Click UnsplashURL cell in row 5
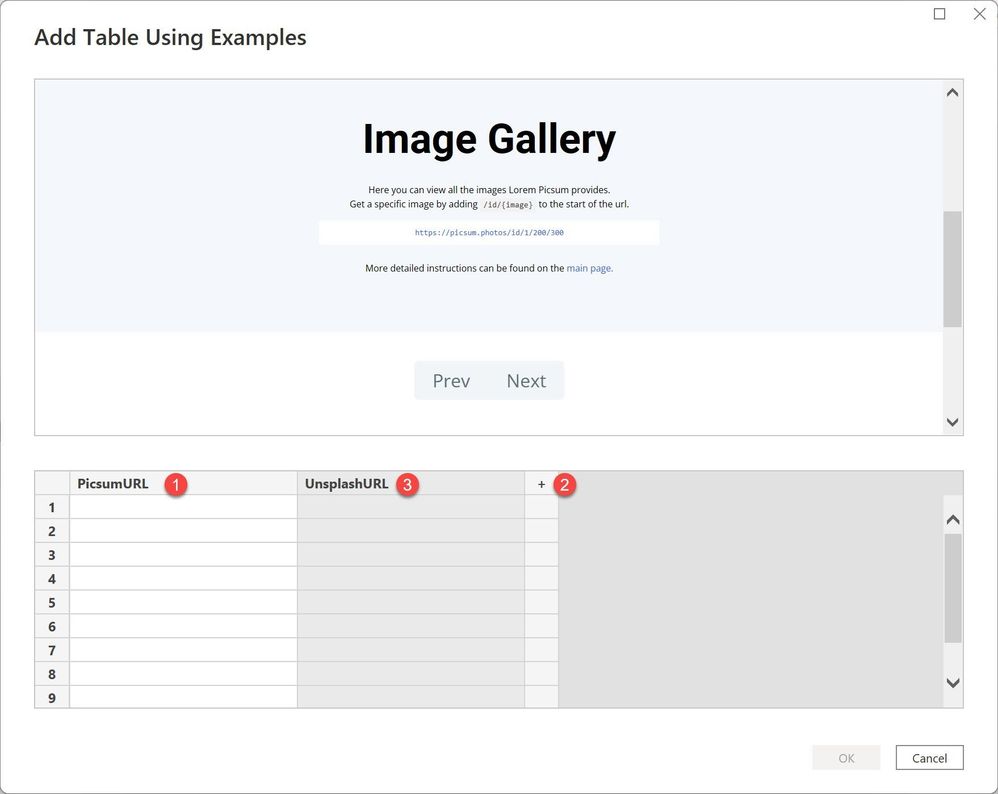 pos(411,603)
